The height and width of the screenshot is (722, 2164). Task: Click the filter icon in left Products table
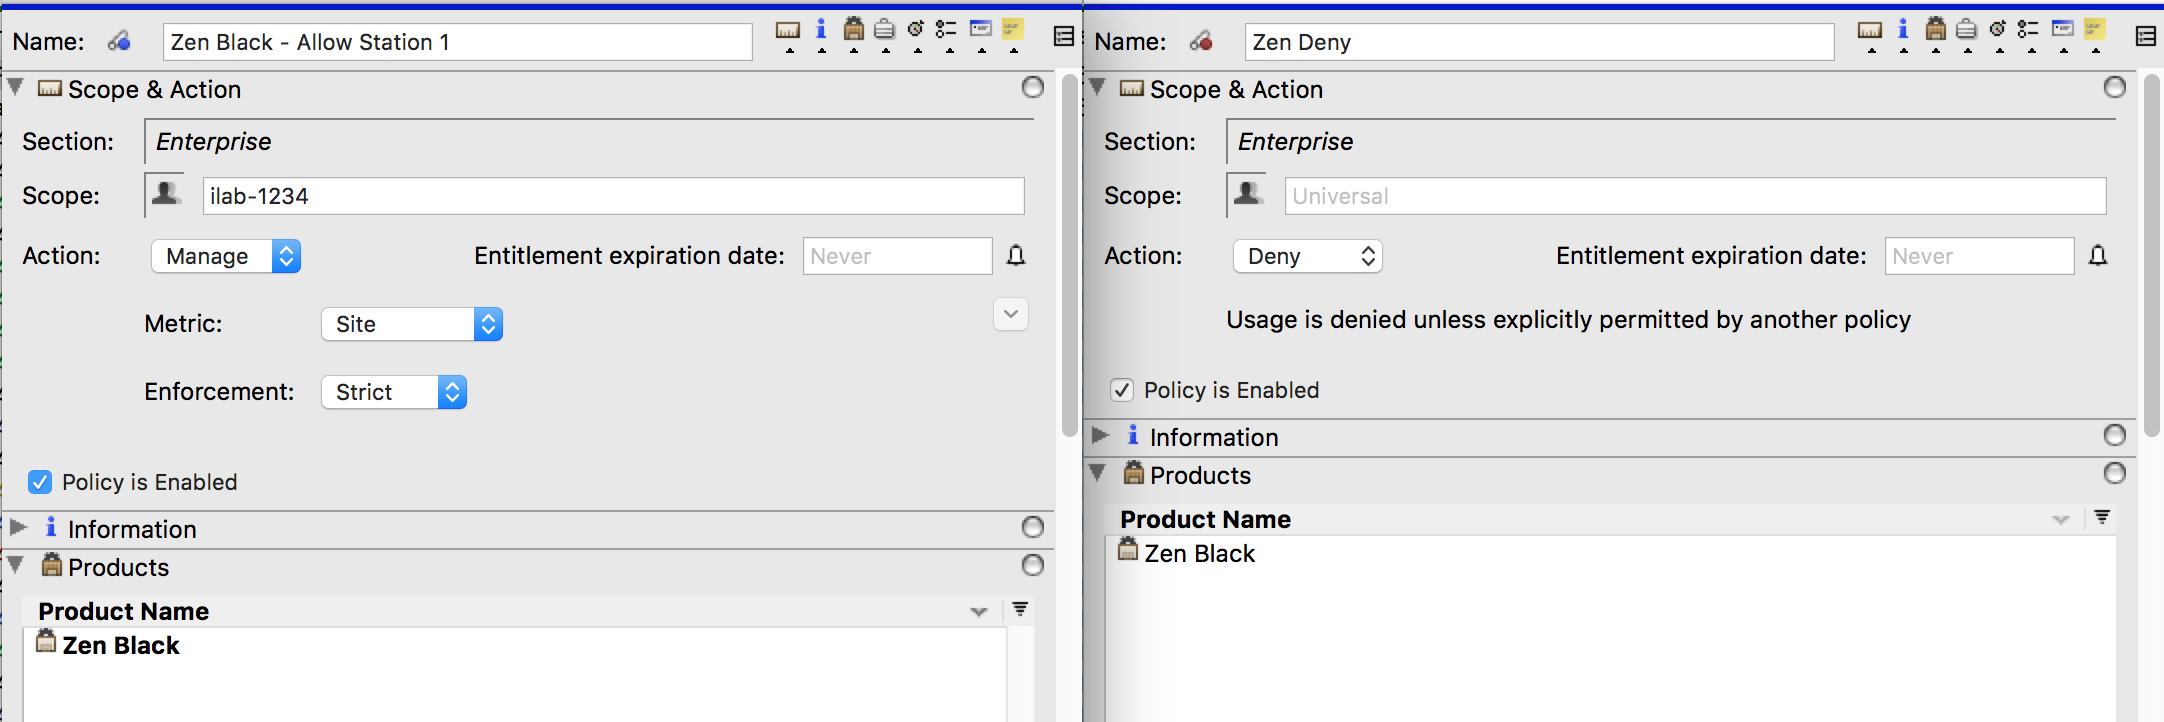(1020, 609)
